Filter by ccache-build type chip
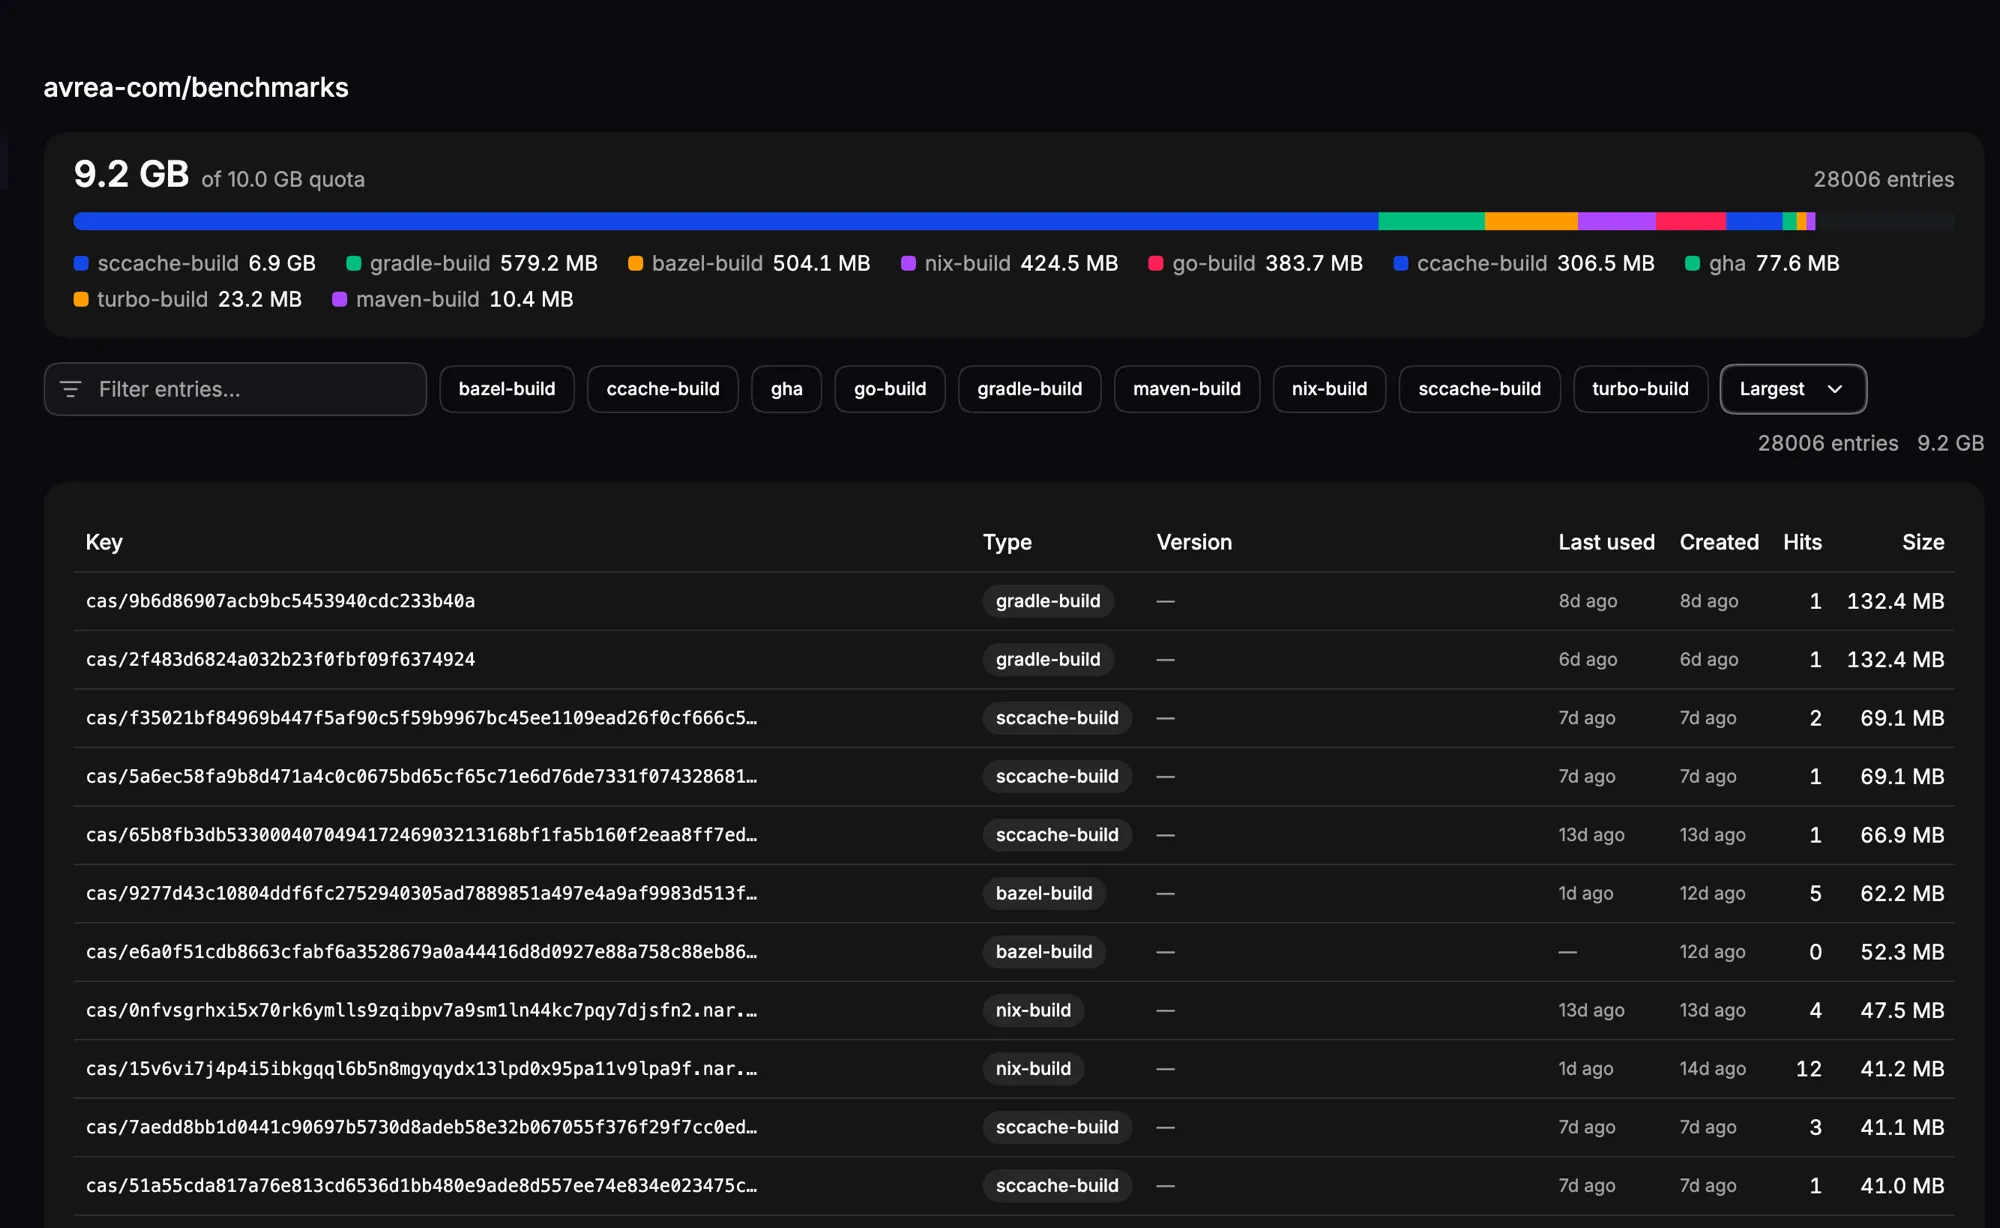Viewport: 2000px width, 1228px height. (663, 389)
